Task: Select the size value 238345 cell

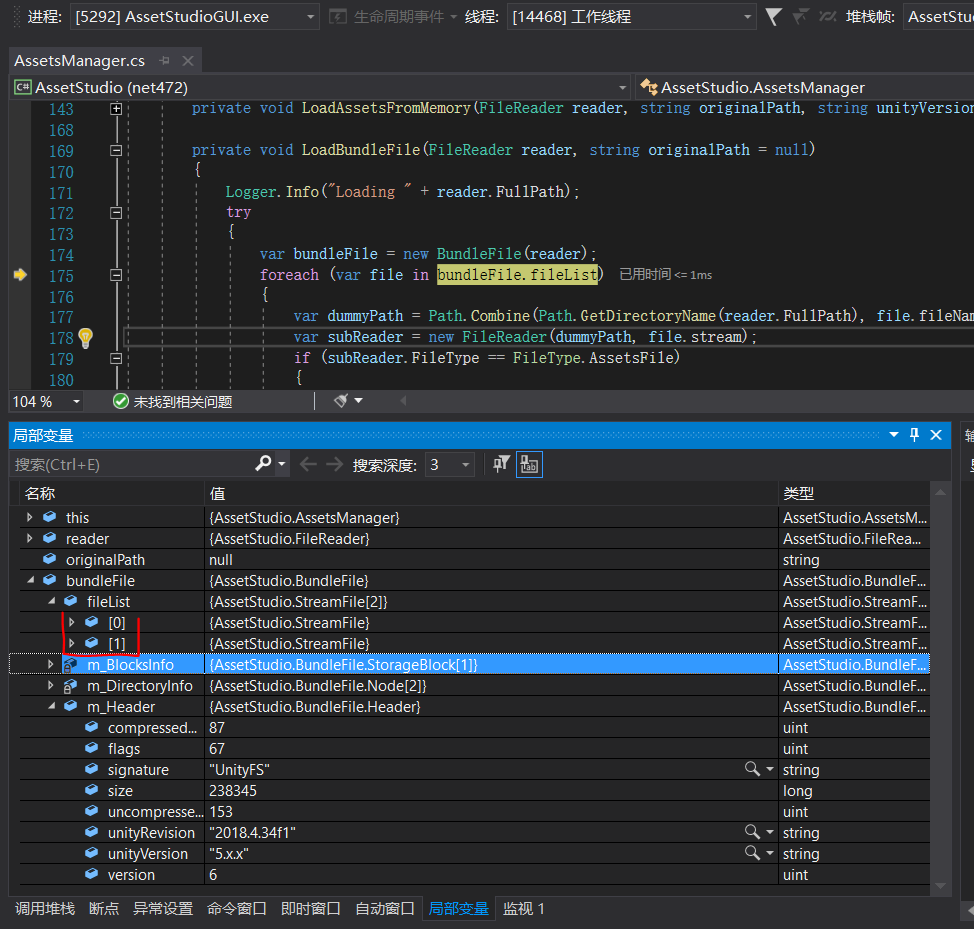Action: click(x=491, y=791)
